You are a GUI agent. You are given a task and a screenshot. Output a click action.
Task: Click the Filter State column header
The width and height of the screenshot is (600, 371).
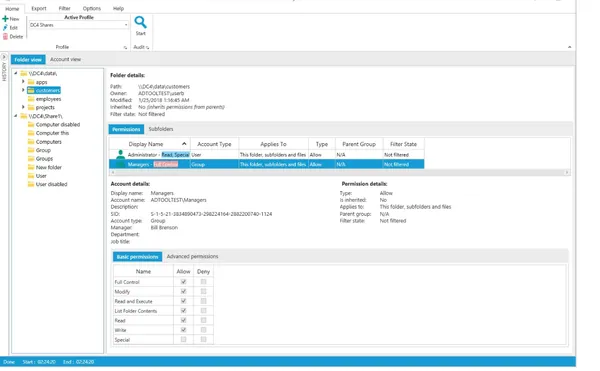403,144
